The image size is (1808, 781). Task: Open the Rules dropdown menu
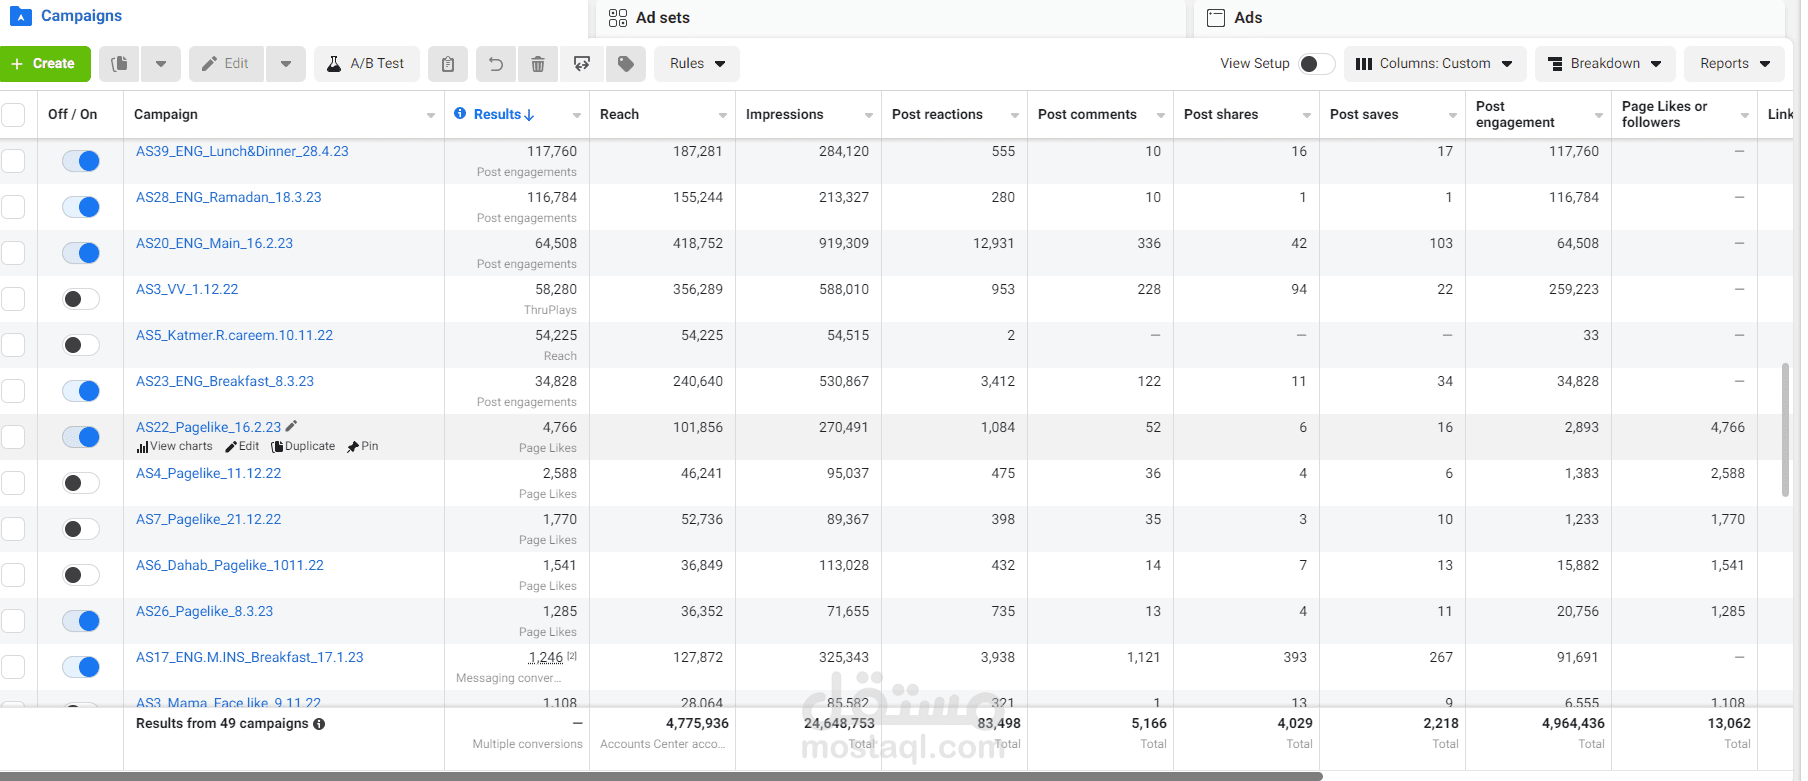(x=697, y=64)
